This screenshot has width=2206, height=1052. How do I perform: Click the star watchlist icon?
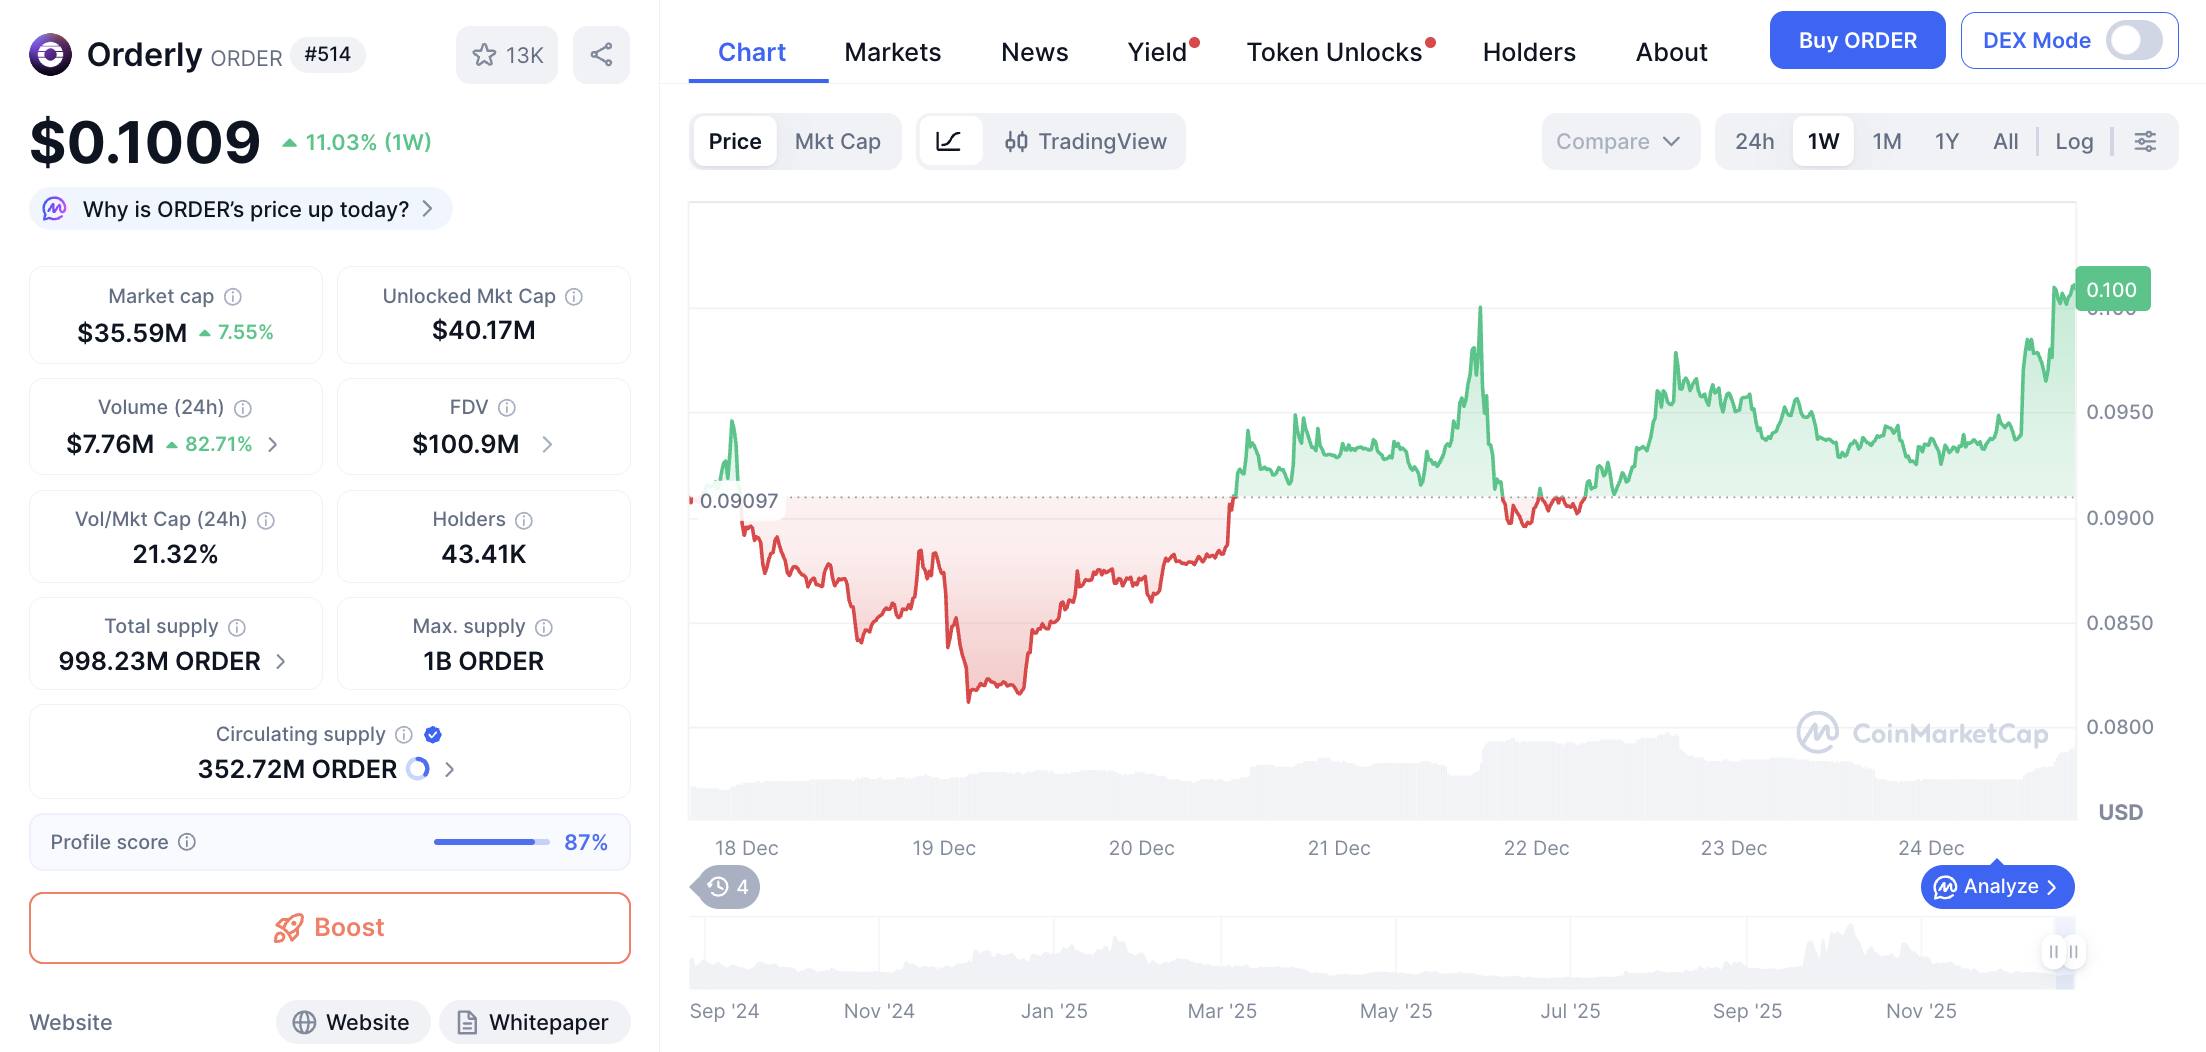pyautogui.click(x=485, y=55)
